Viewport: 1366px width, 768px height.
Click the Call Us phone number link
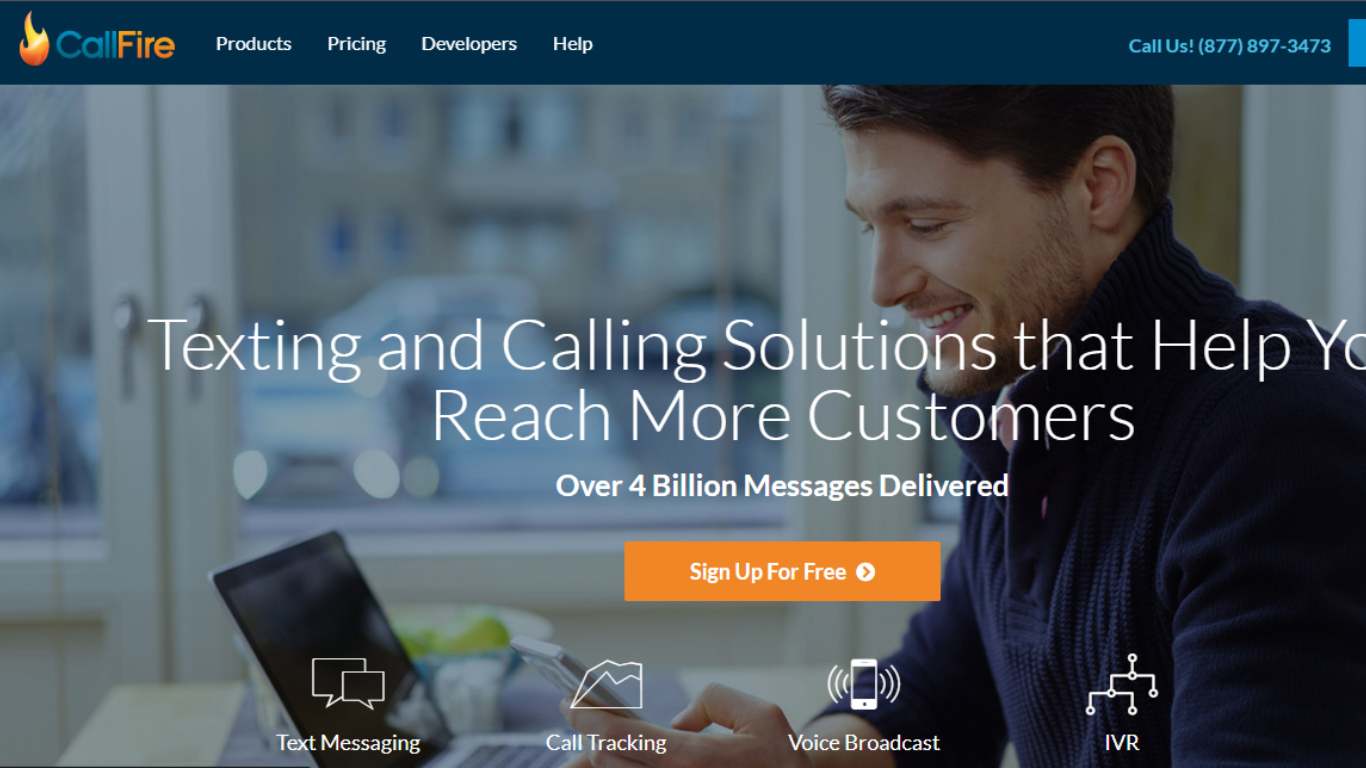[x=1230, y=46]
